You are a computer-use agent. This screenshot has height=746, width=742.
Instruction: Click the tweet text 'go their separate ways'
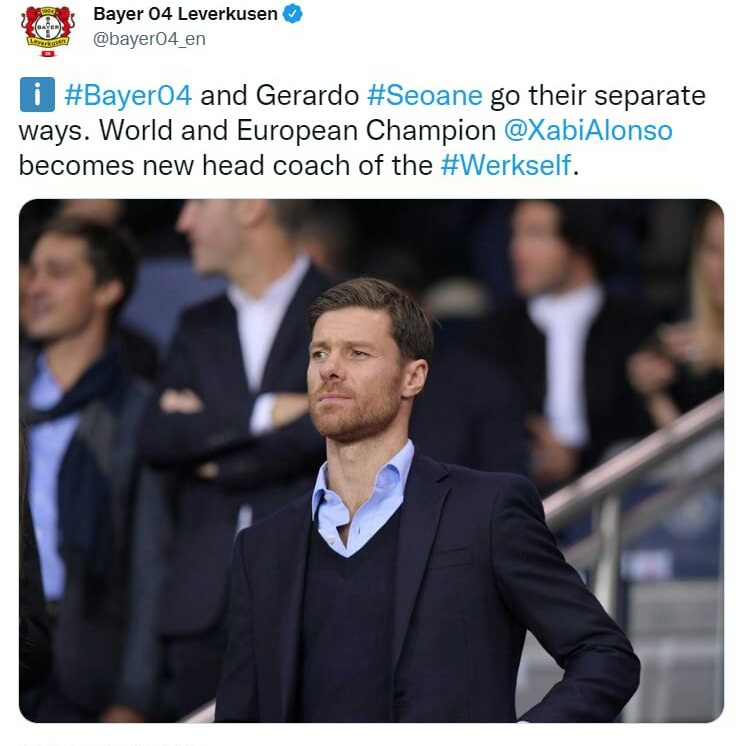[x=362, y=113]
